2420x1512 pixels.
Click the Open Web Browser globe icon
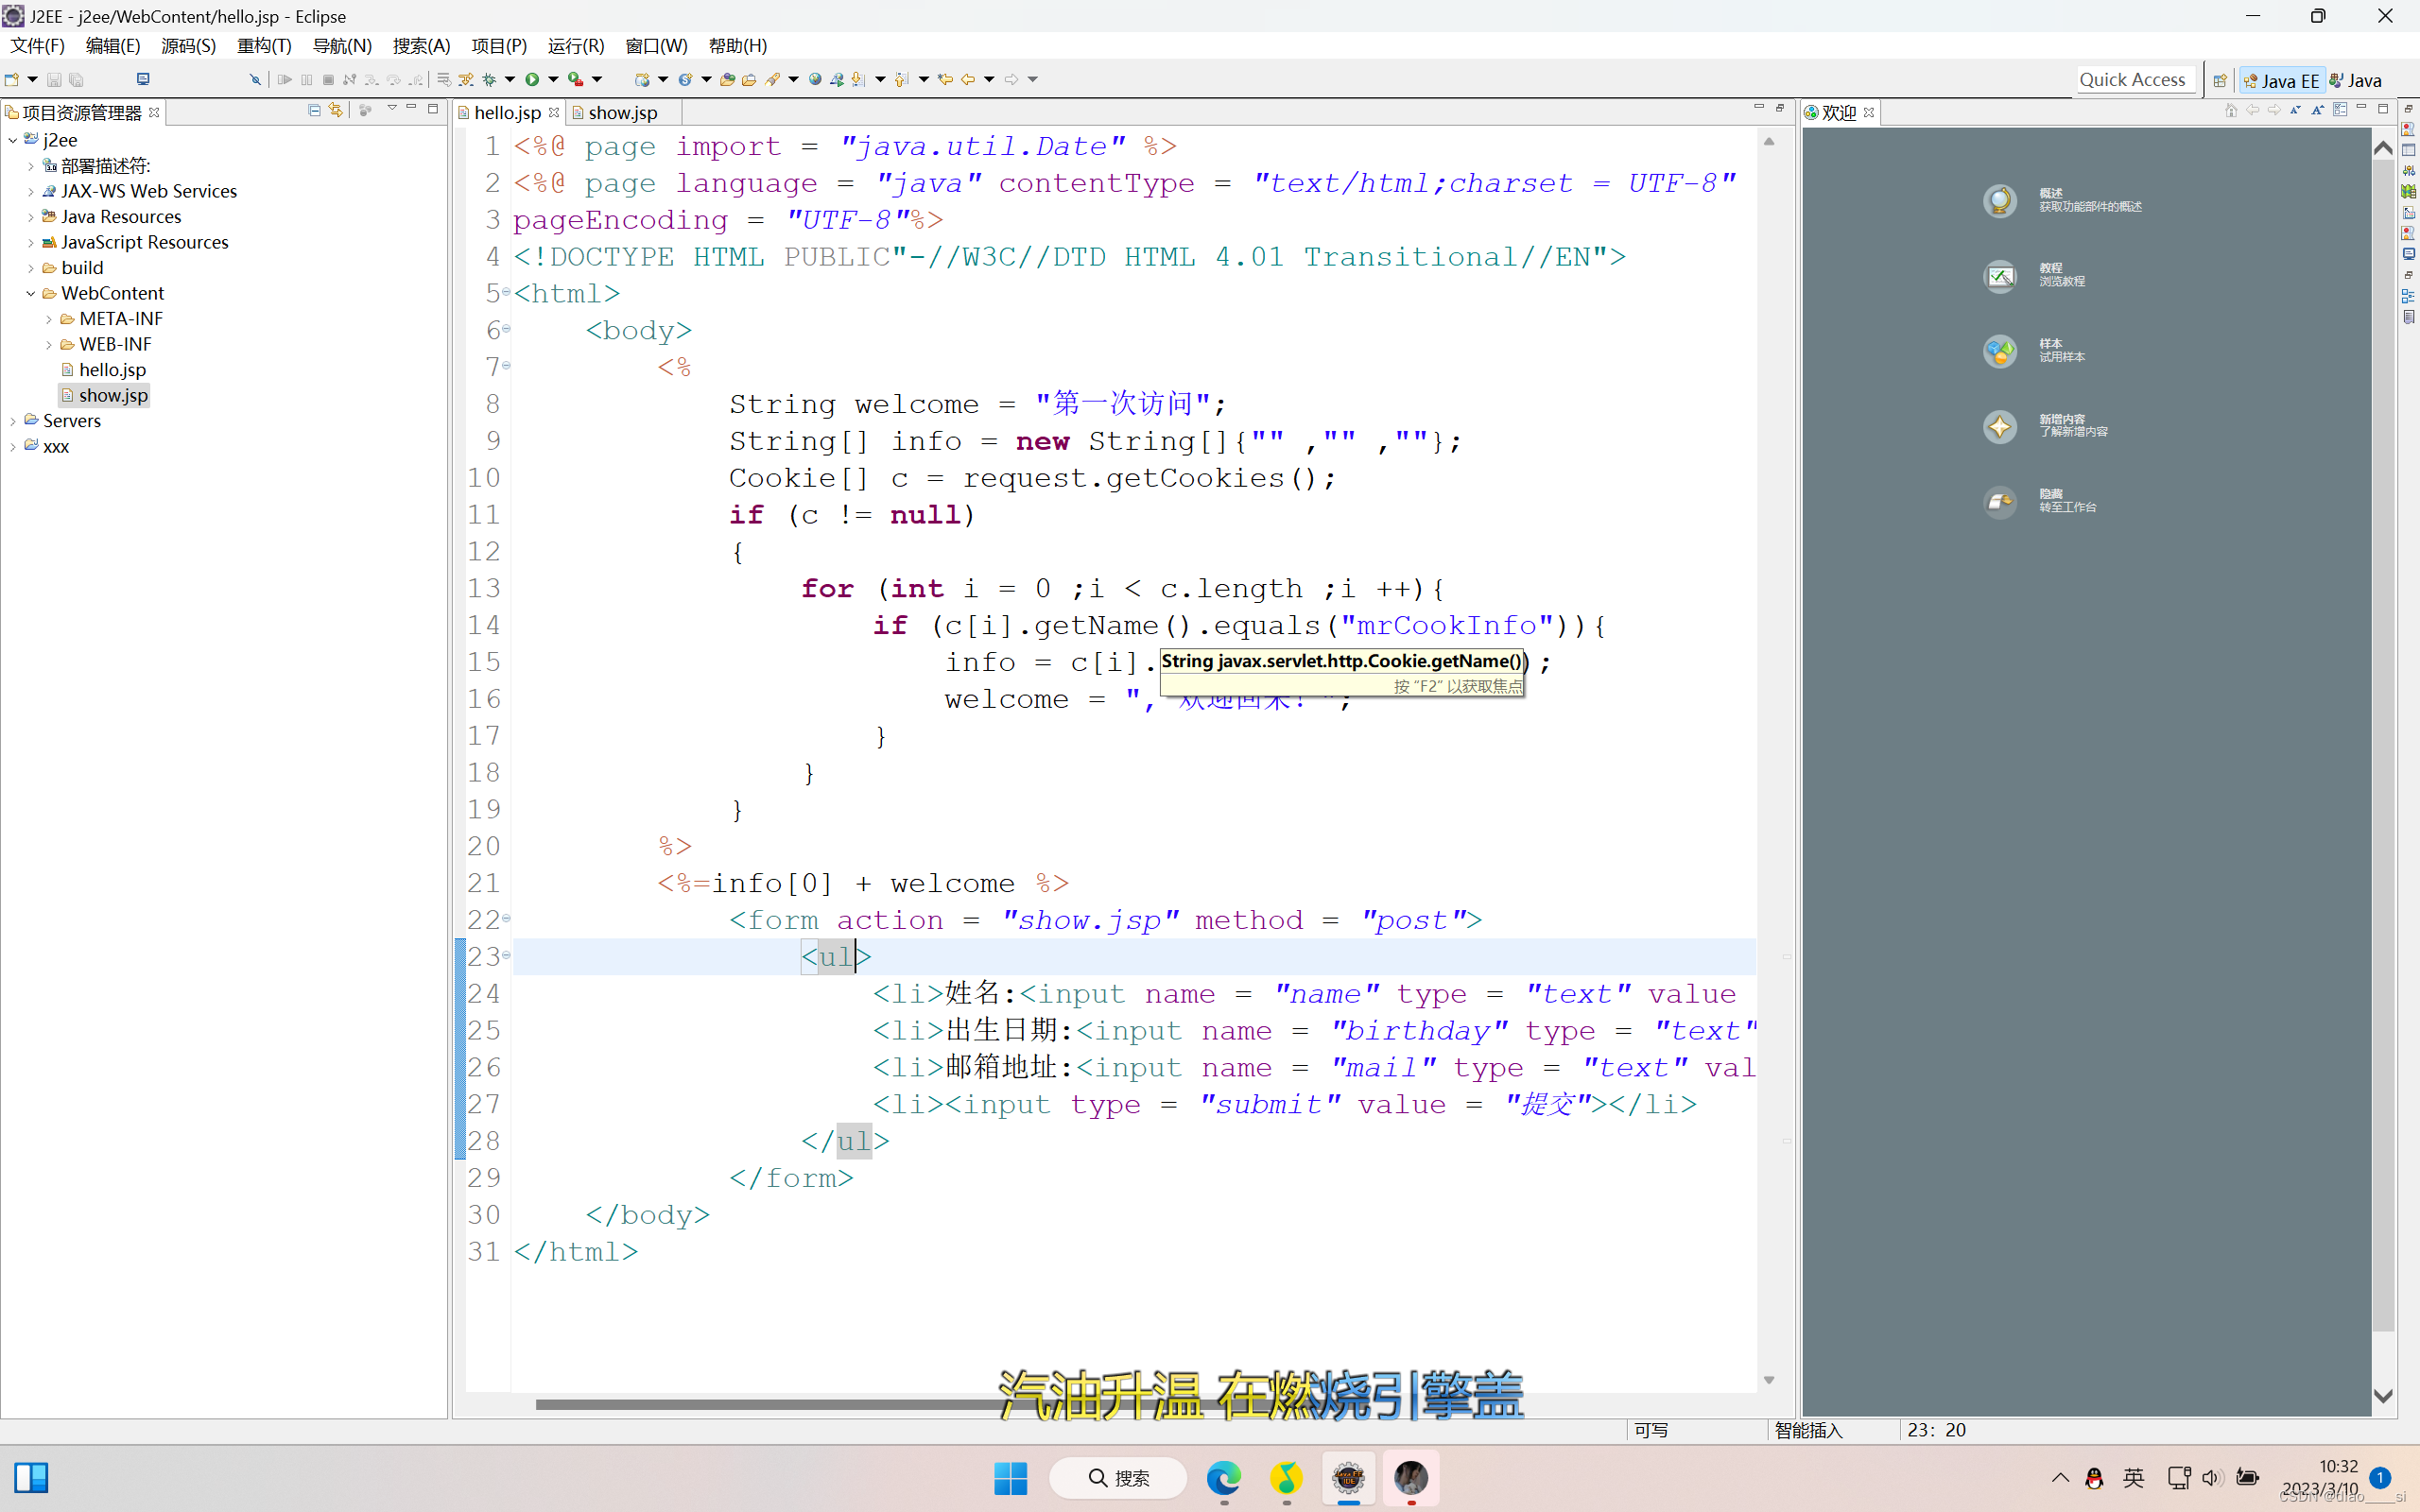(815, 79)
